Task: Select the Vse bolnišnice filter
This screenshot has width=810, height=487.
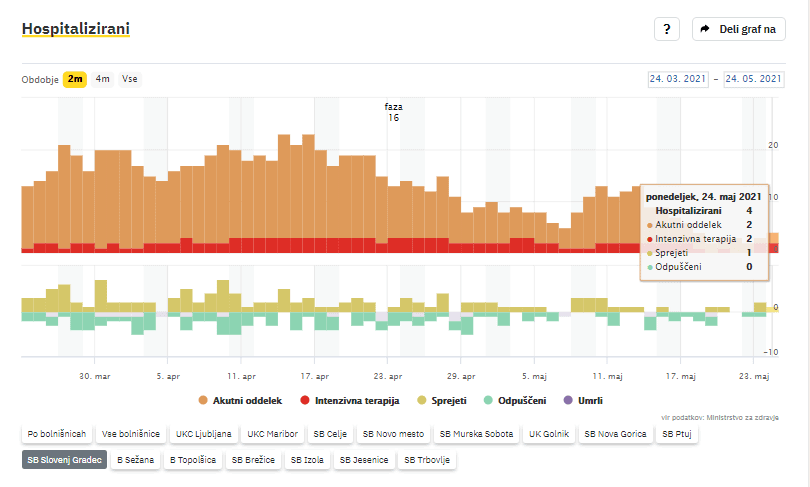Action: [x=130, y=434]
